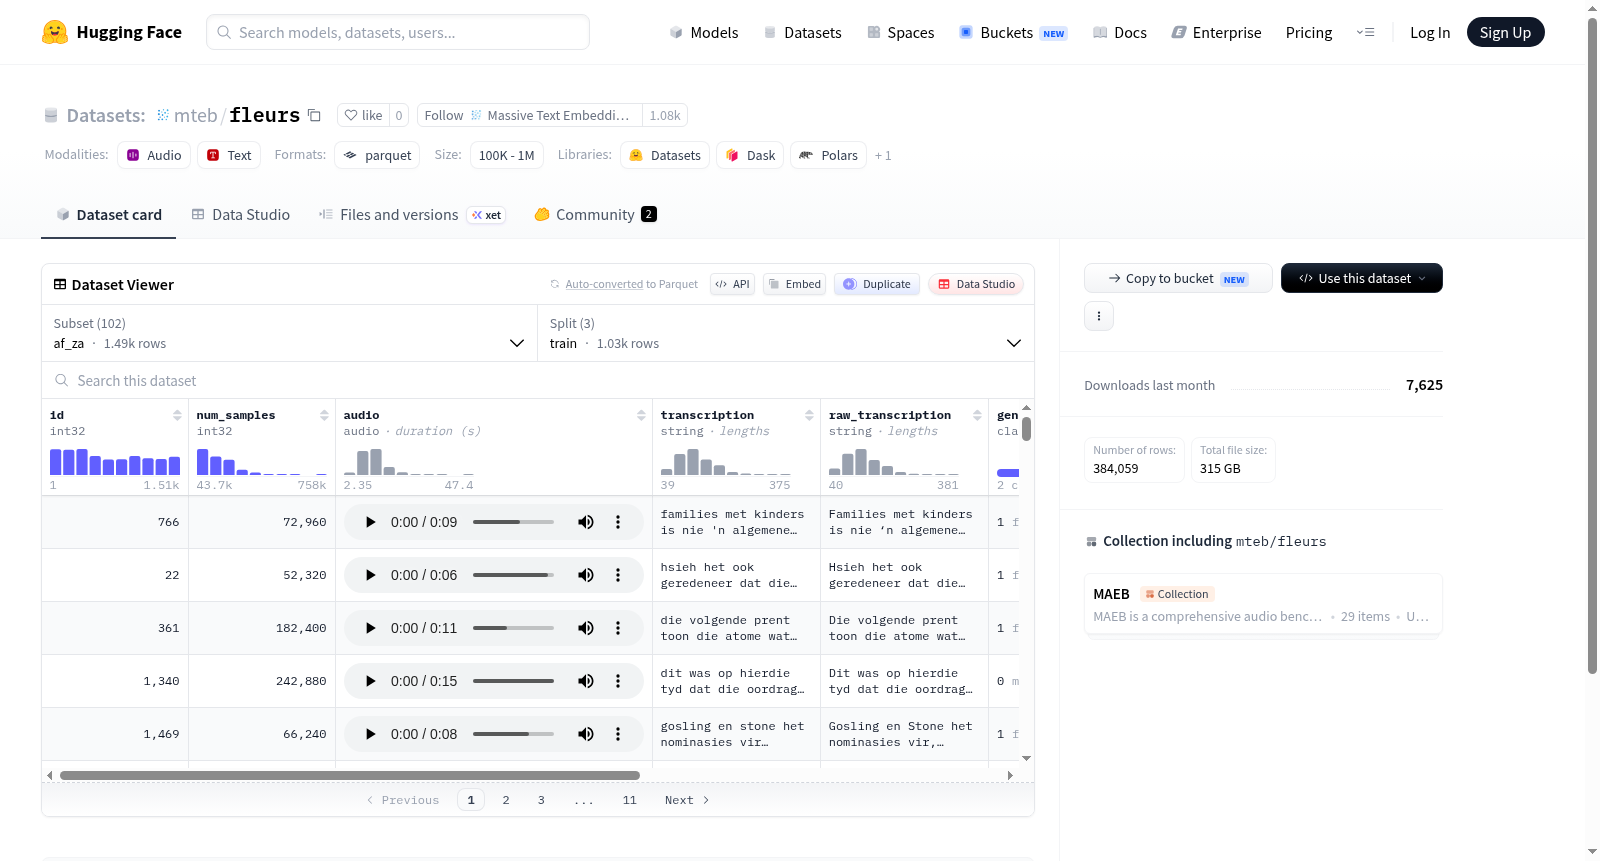This screenshot has width=1600, height=861.
Task: Expand the Subset af_za dropdown
Action: (x=290, y=333)
